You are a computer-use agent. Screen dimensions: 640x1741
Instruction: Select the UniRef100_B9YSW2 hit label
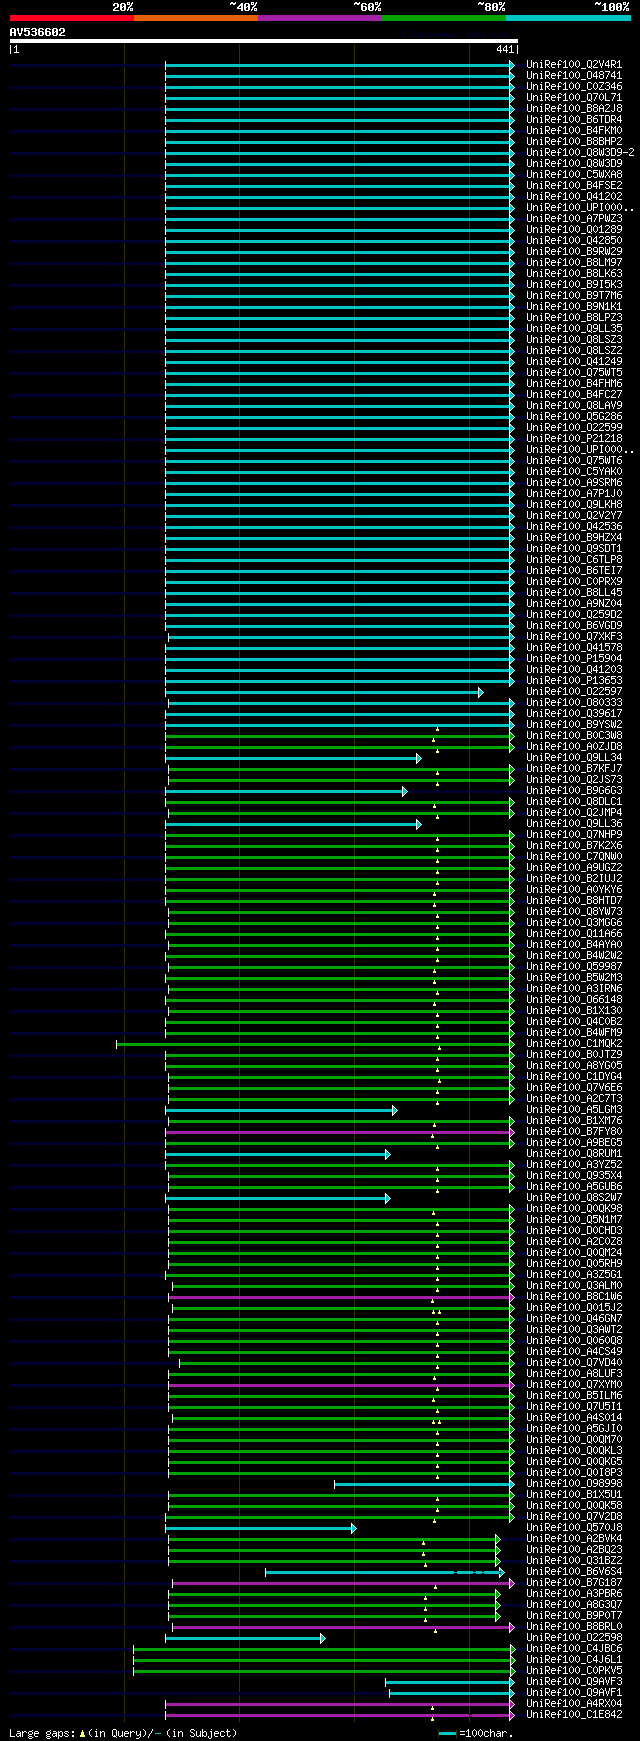pyautogui.click(x=574, y=724)
